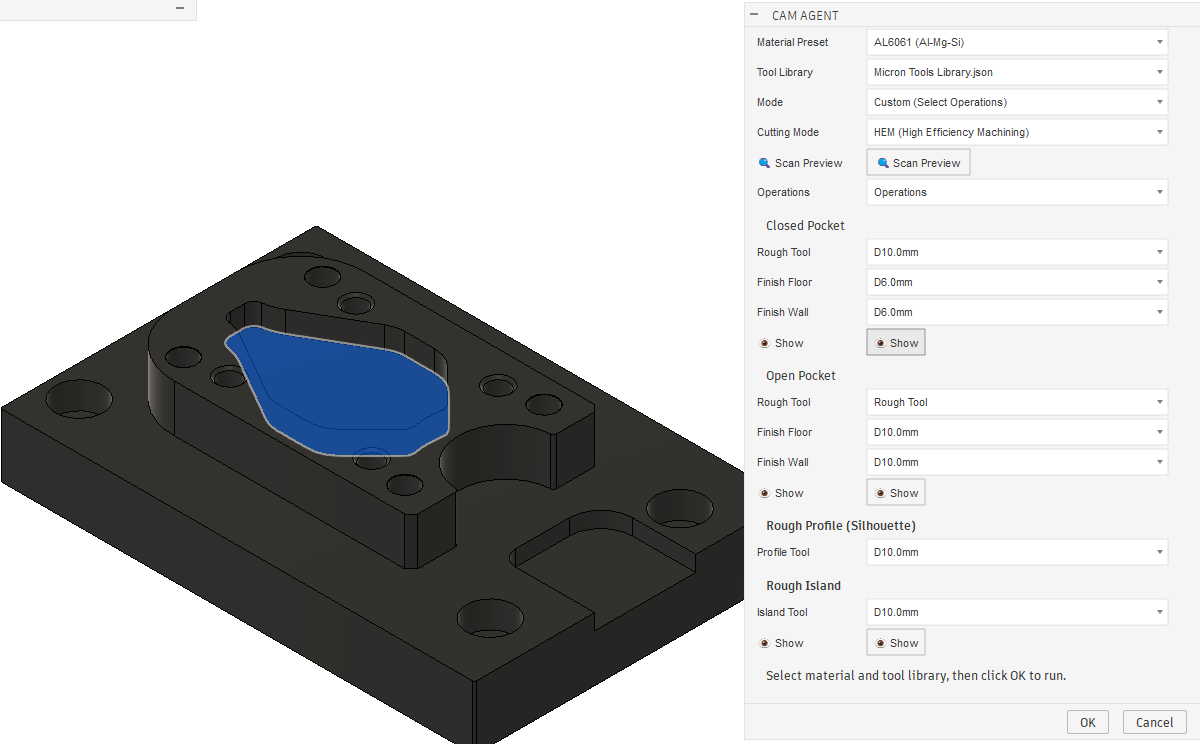Open the Mode Custom dropdown
This screenshot has height=744, width=1200.
click(1016, 102)
